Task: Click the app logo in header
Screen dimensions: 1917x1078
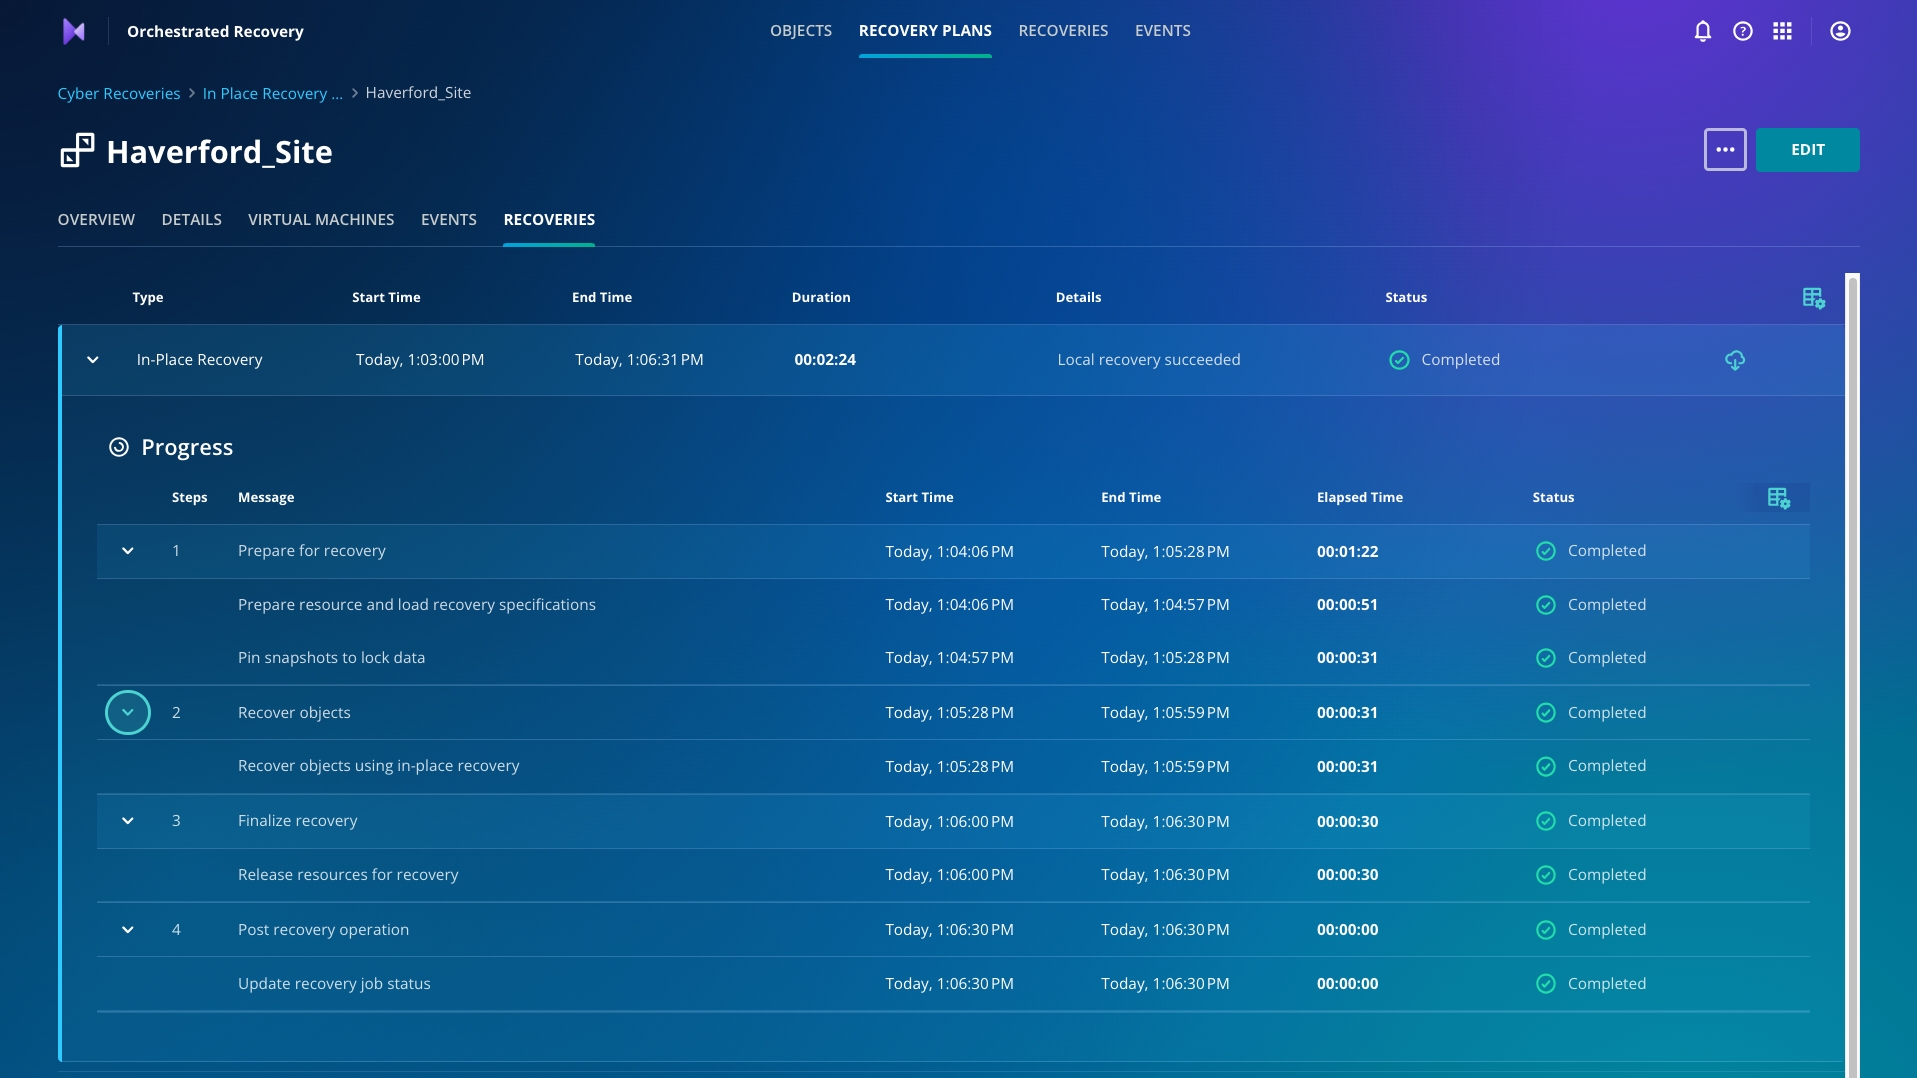Action: pos(74,31)
